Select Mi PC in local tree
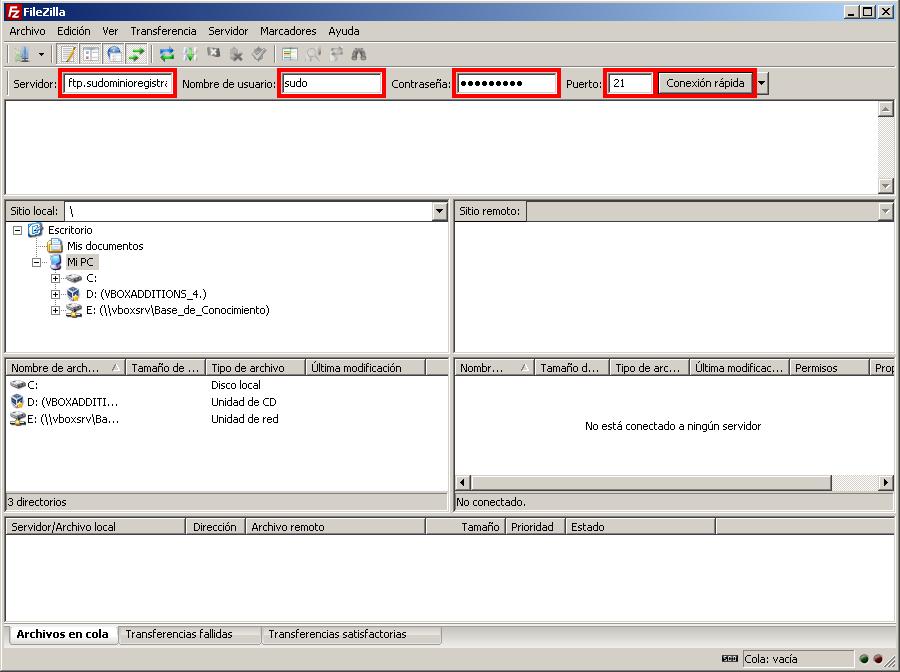This screenshot has width=900, height=672. click(x=80, y=262)
